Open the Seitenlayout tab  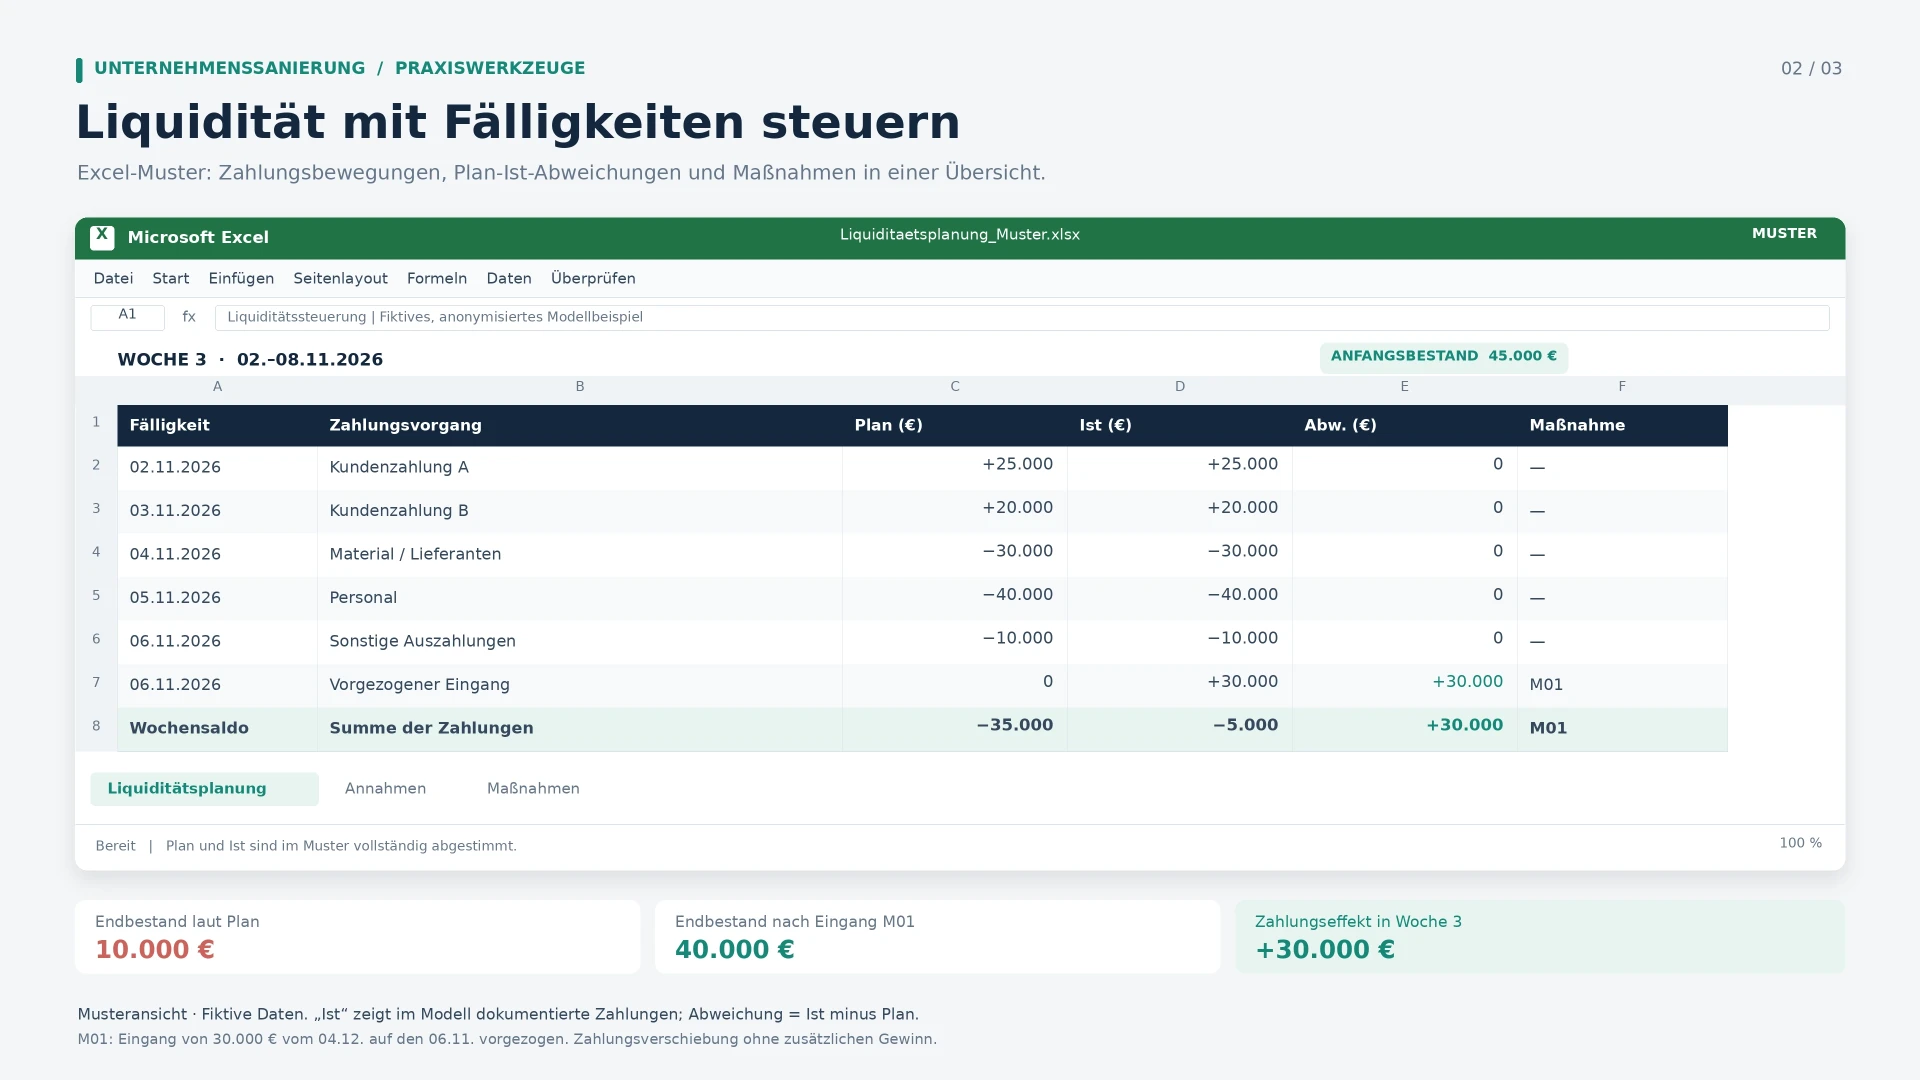click(x=340, y=278)
